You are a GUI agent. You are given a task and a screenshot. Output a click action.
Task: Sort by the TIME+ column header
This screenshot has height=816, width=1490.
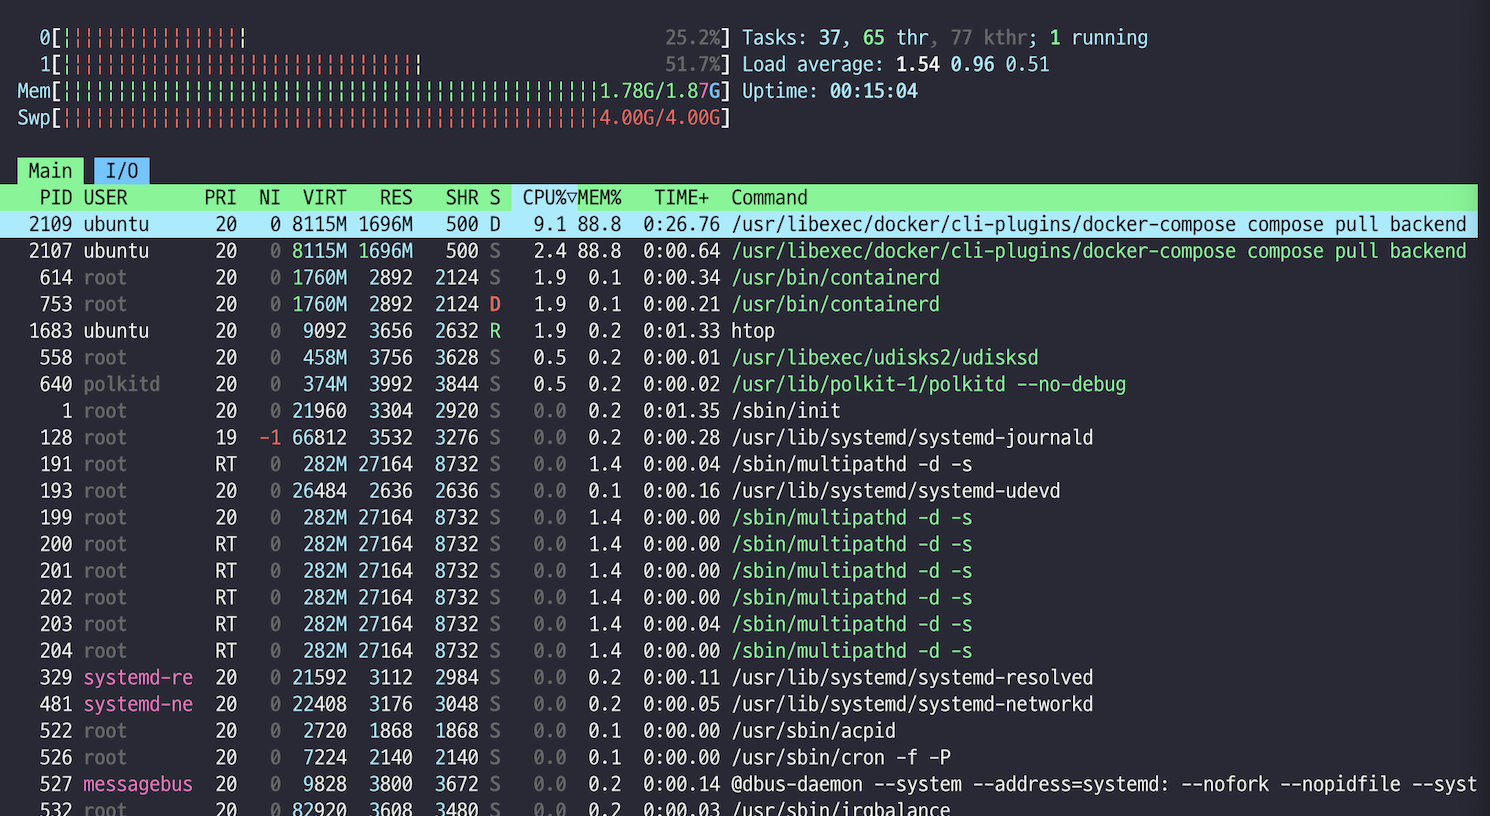(682, 198)
